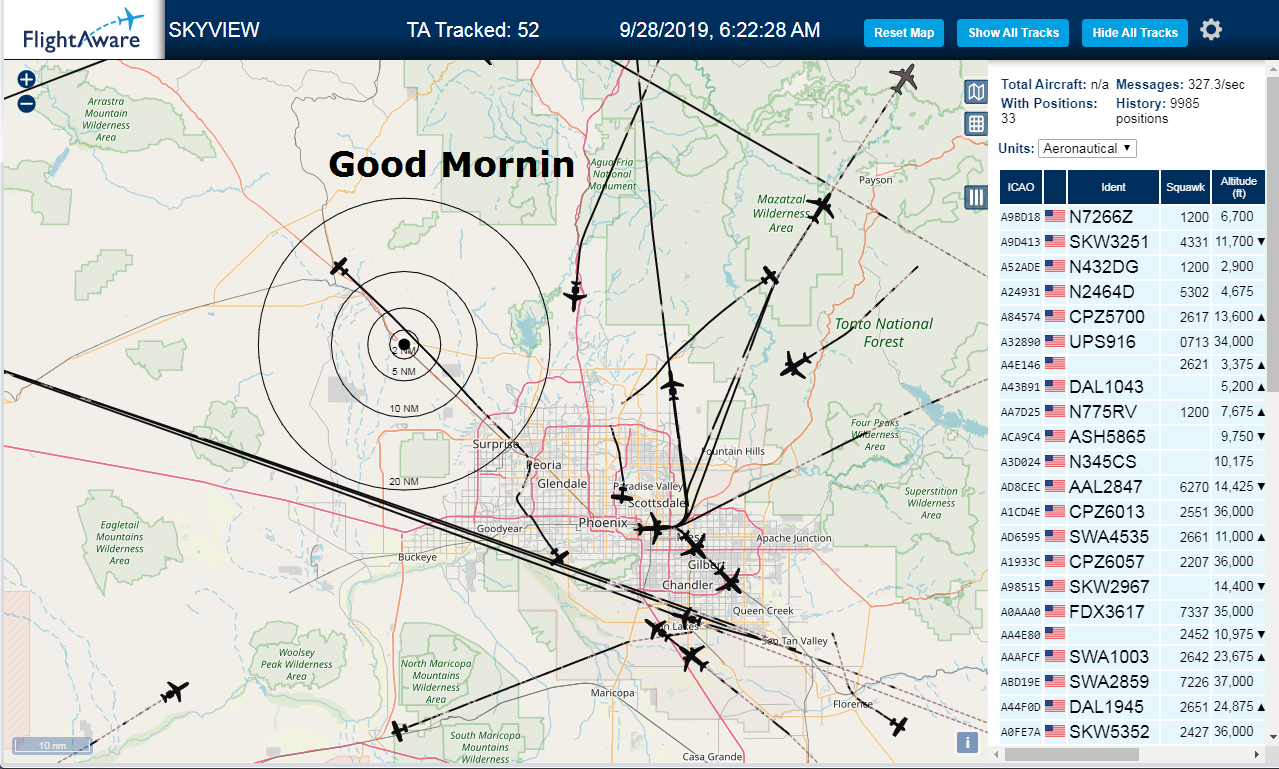Click Reset Map button
1279x769 pixels.
[904, 33]
